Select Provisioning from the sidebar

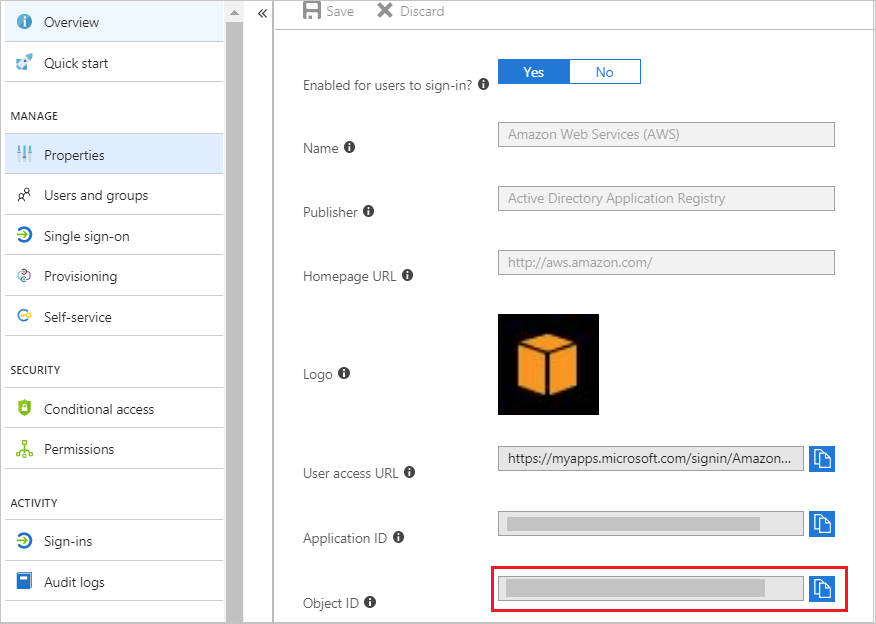[80, 276]
